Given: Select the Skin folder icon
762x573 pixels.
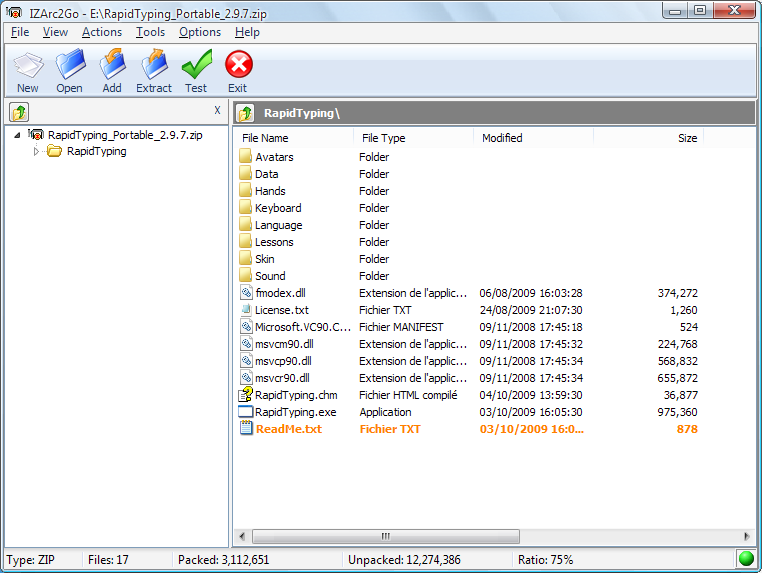Looking at the screenshot, I should pos(245,259).
